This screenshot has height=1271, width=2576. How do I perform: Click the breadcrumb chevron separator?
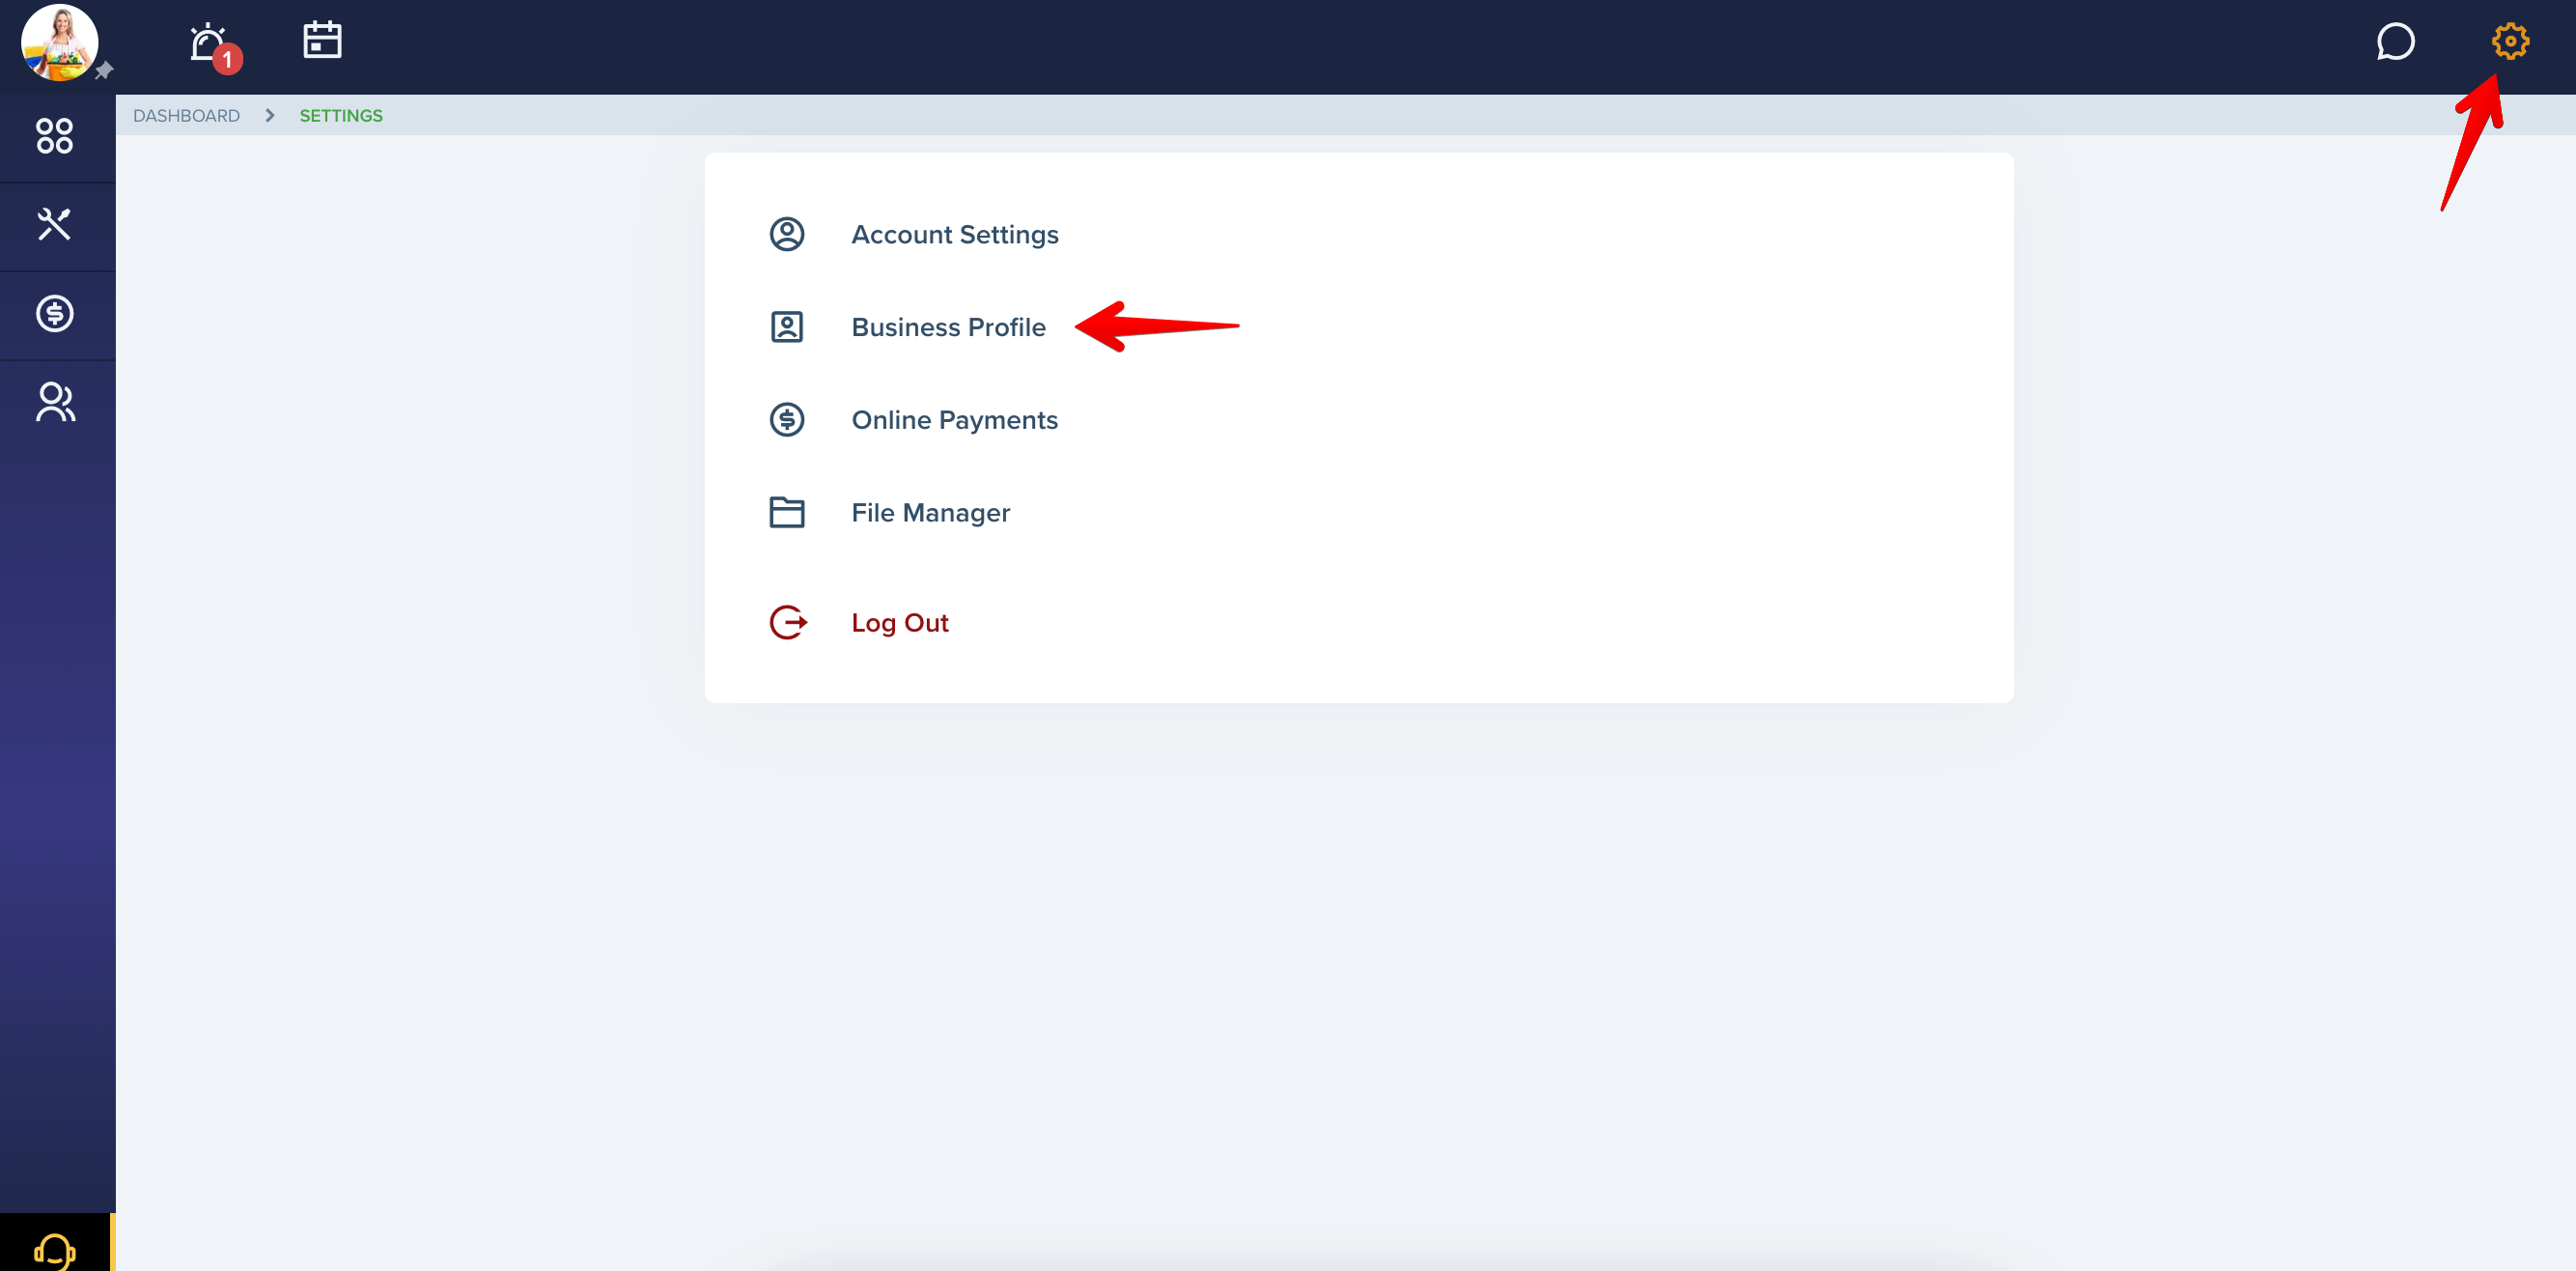tap(270, 116)
